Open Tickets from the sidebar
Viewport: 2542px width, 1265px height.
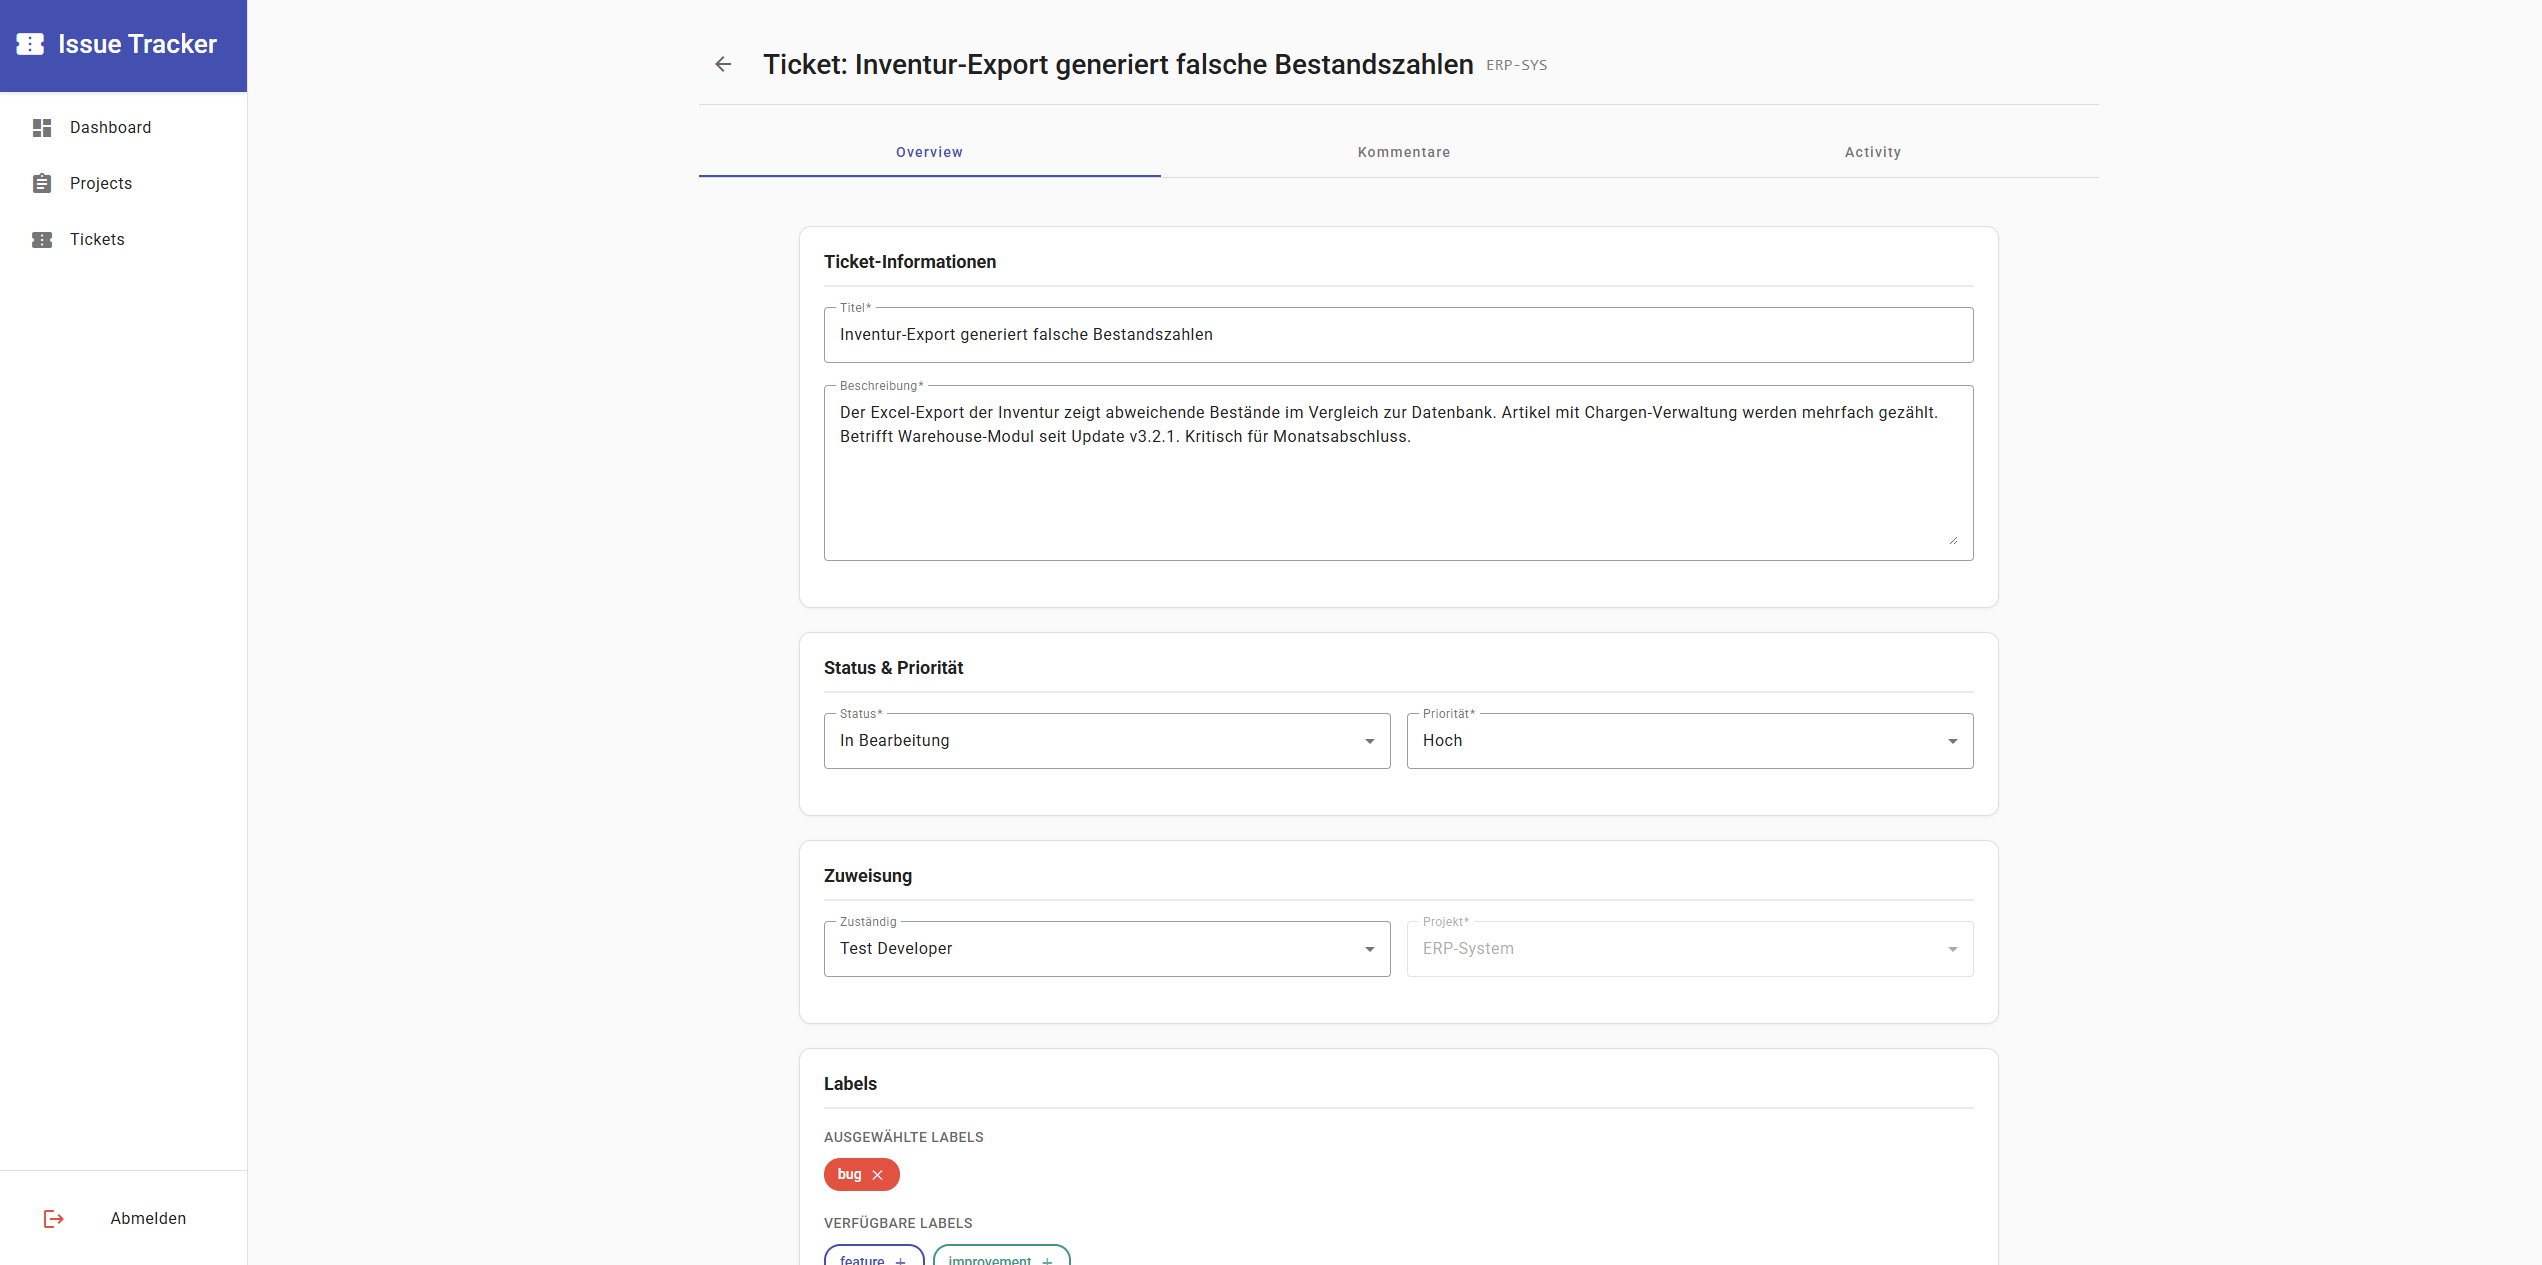[x=124, y=240]
